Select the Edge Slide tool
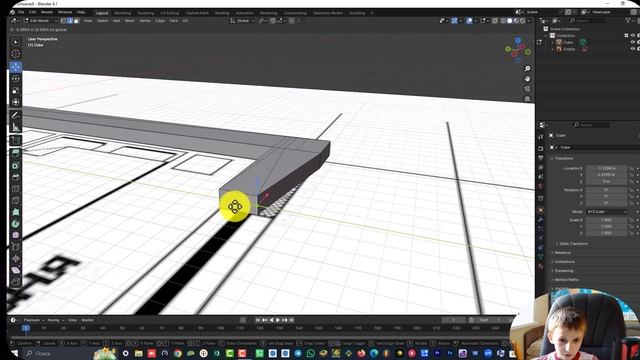The height and width of the screenshot is (360, 640). [x=16, y=247]
